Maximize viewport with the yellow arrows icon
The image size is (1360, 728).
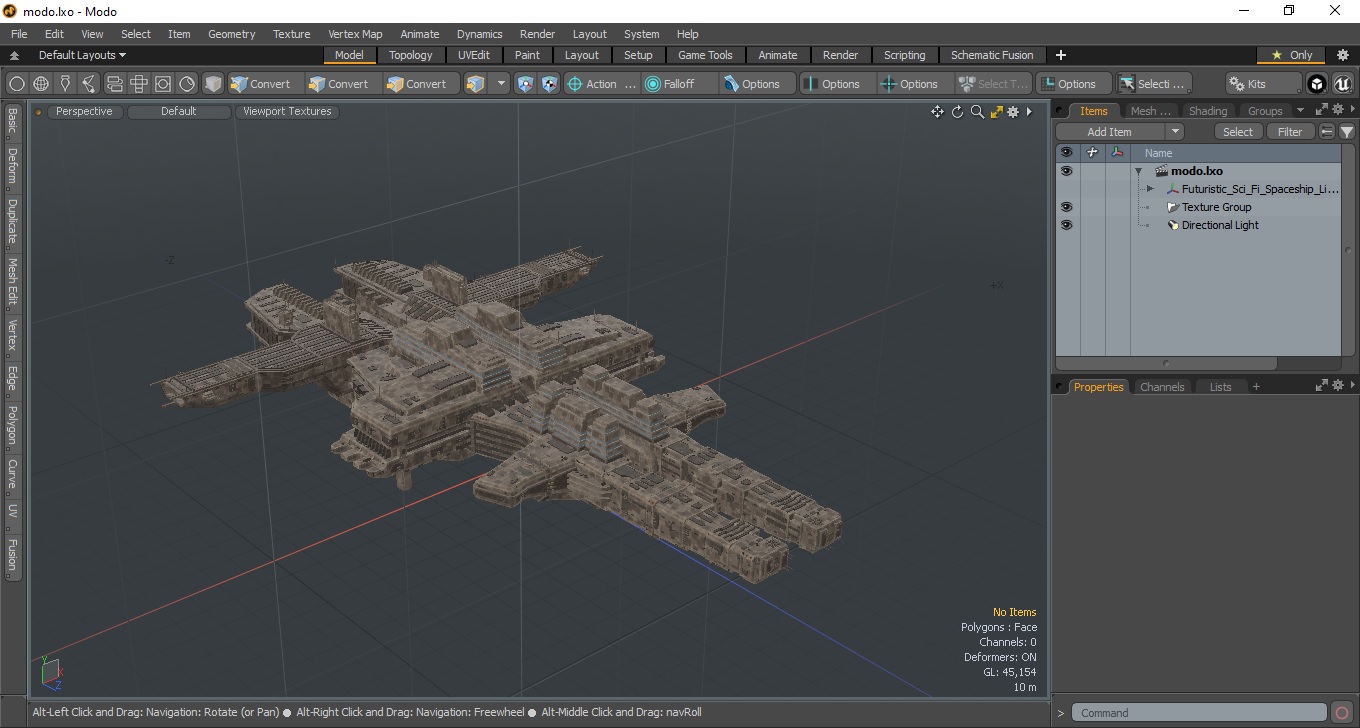[996, 112]
